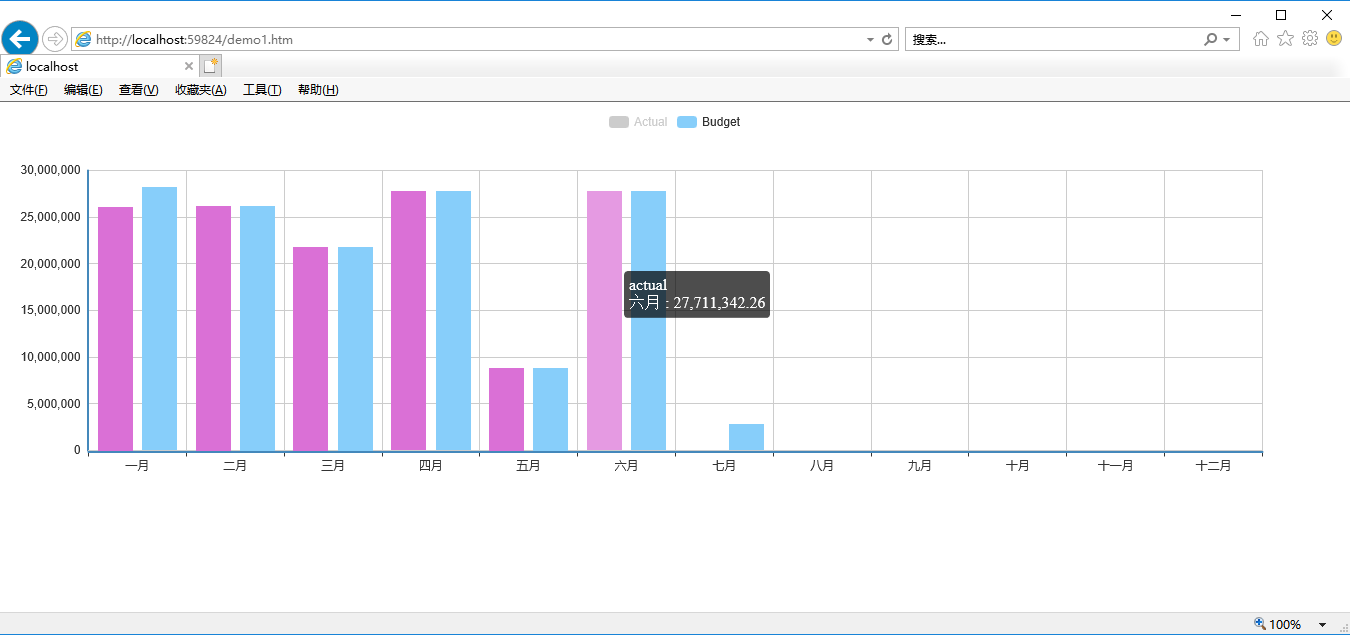Viewport: 1350px width, 635px height.
Task: Click the 四月 axis label
Action: click(430, 466)
